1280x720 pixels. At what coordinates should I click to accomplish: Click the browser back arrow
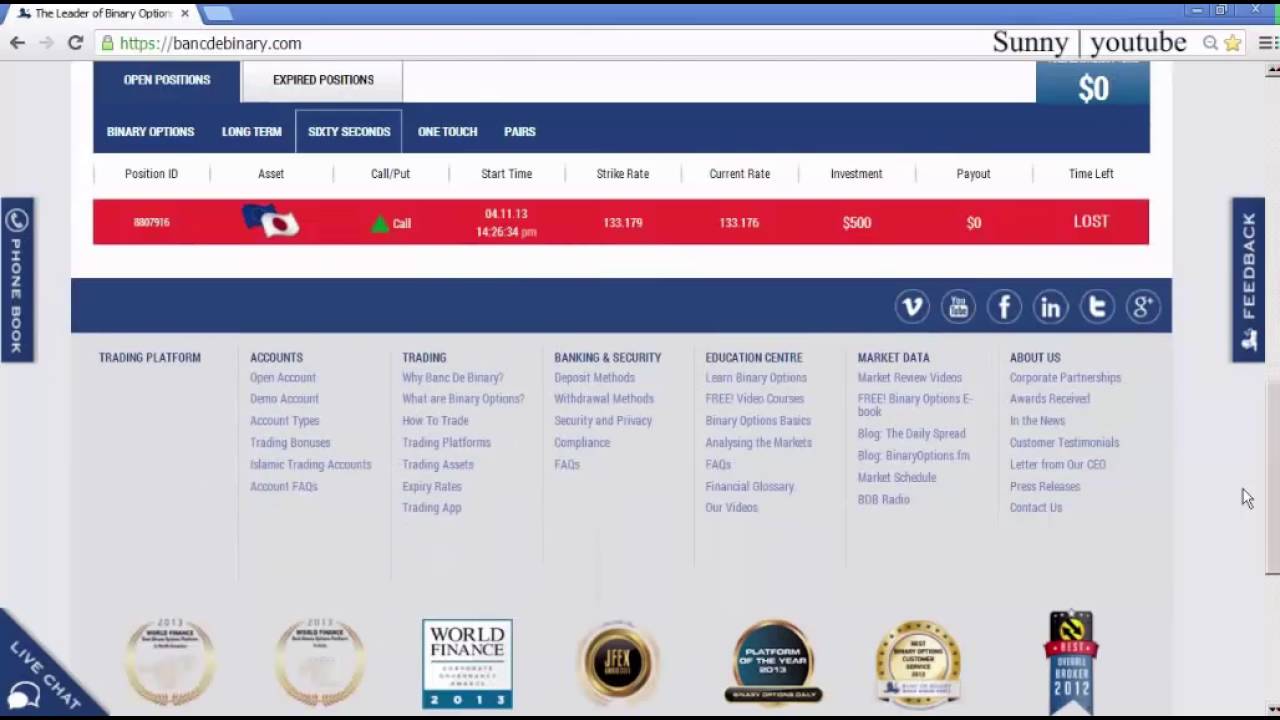17,43
